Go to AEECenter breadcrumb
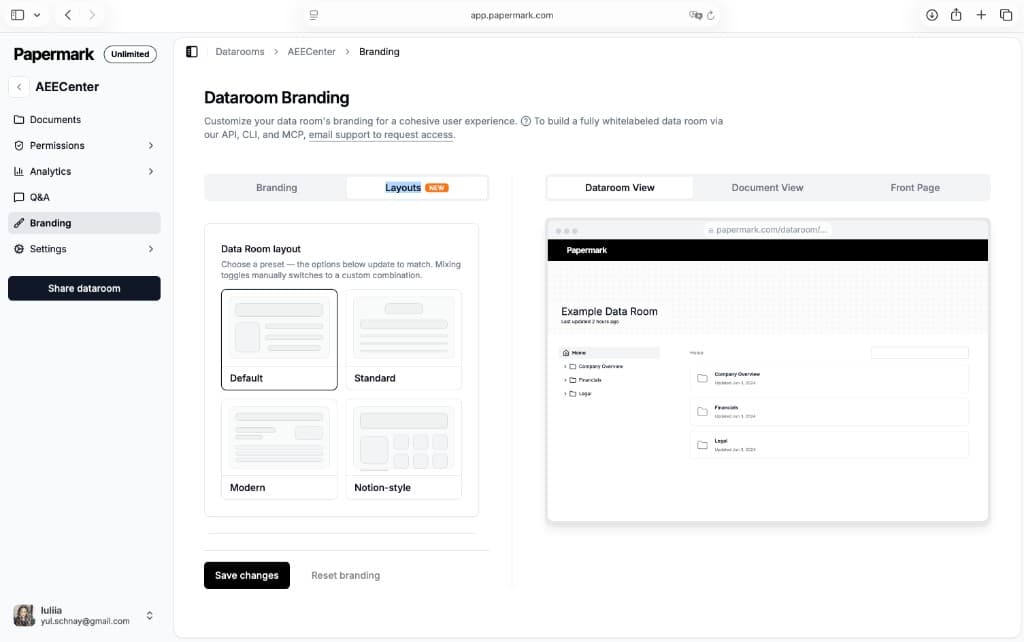1024x642 pixels. pyautogui.click(x=312, y=52)
